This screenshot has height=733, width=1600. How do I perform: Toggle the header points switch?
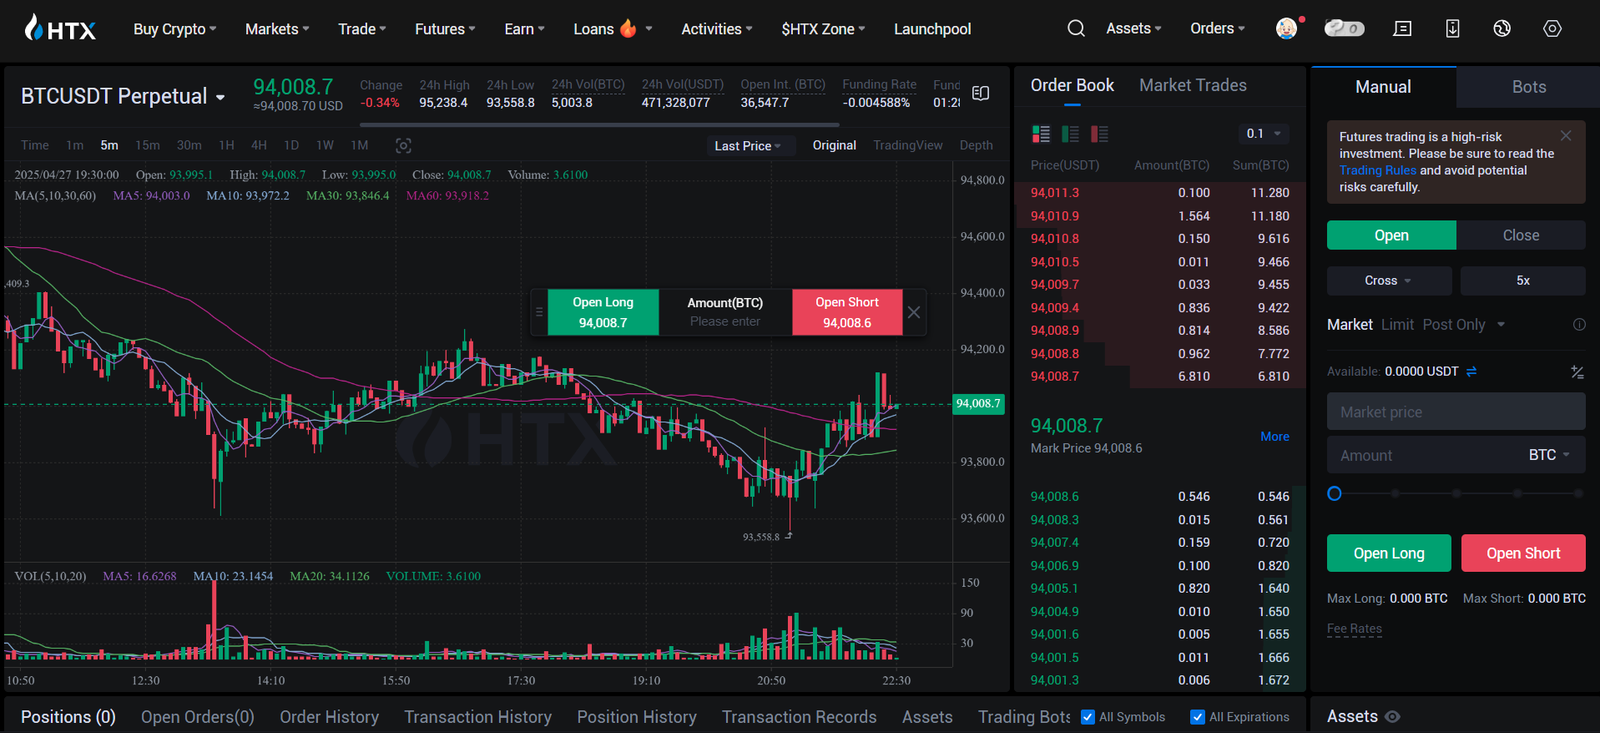(1344, 28)
